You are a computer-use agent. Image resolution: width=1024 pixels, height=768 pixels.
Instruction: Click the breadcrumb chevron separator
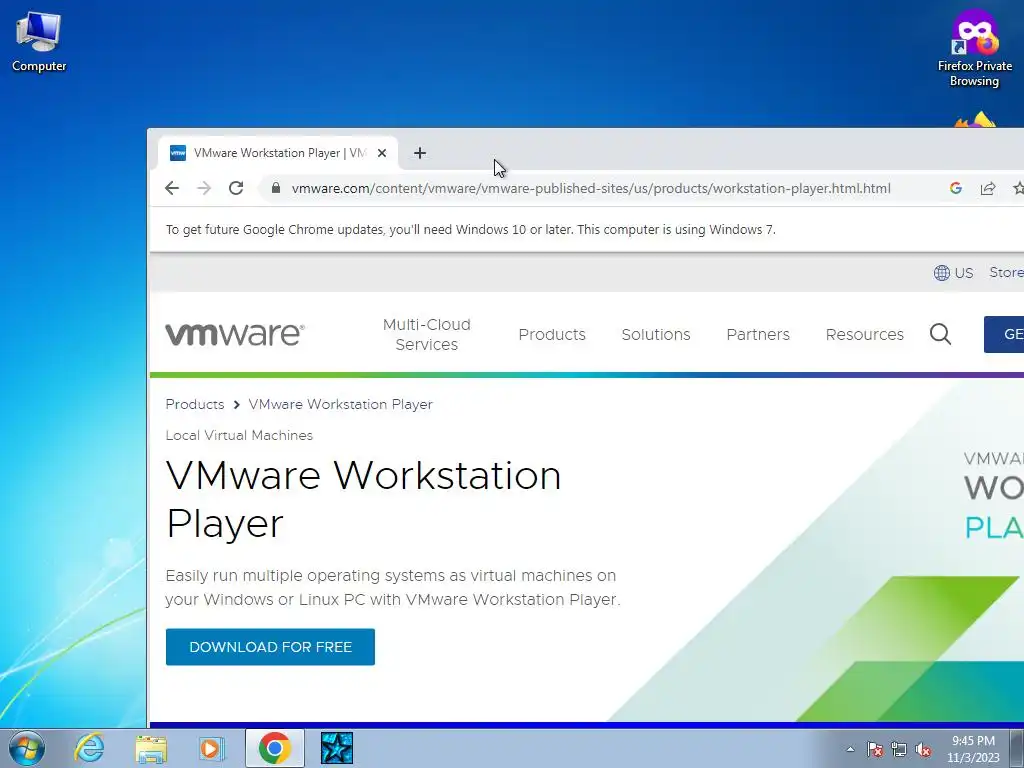coord(236,405)
